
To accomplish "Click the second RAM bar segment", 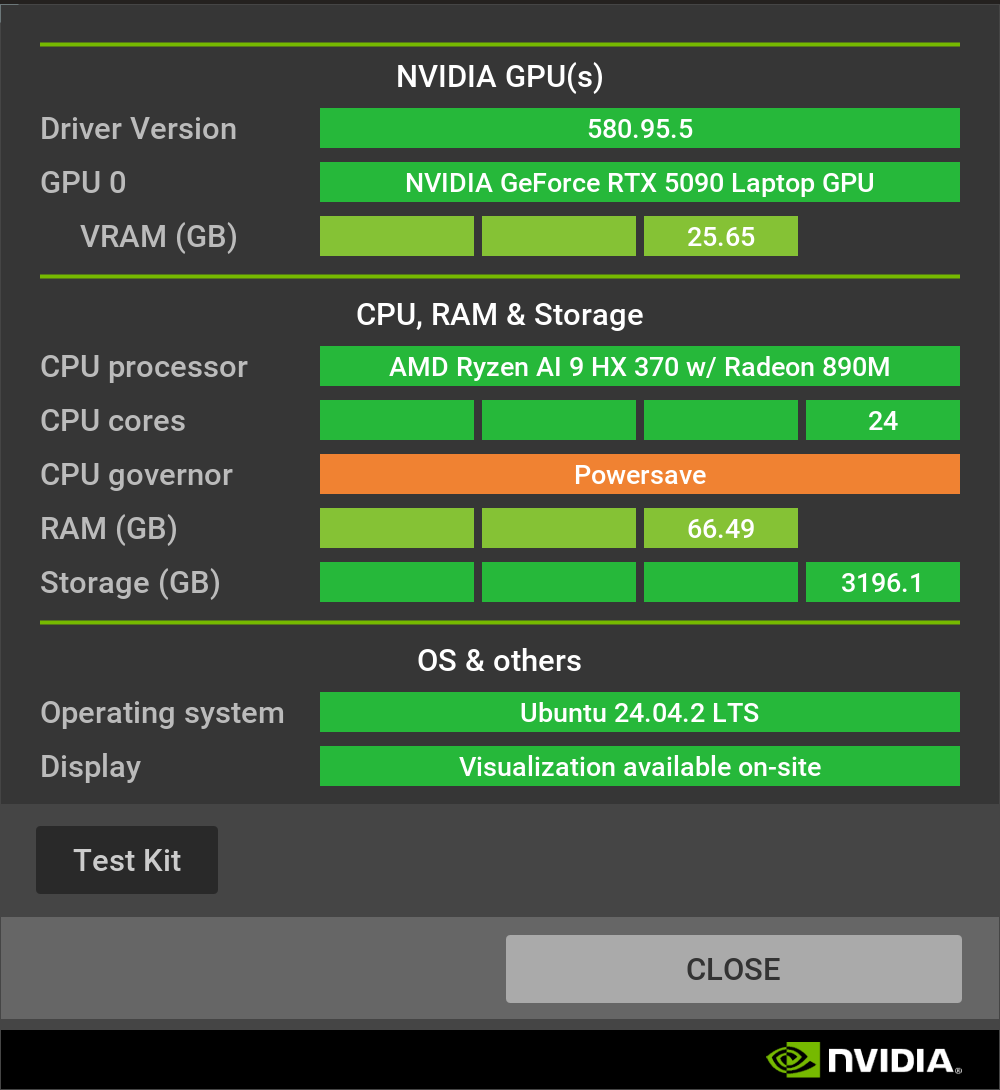I will [x=559, y=529].
